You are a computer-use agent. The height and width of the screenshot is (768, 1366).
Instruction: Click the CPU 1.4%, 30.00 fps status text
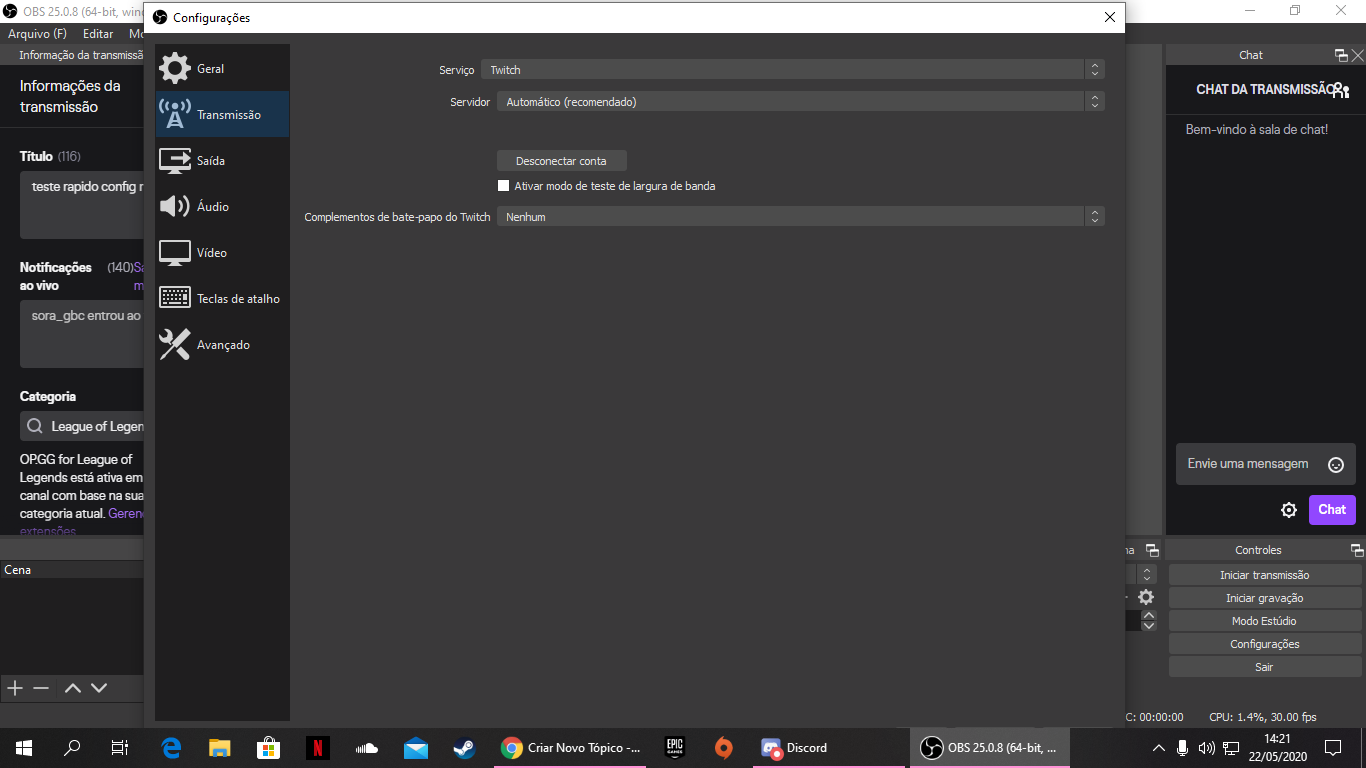coord(1262,717)
